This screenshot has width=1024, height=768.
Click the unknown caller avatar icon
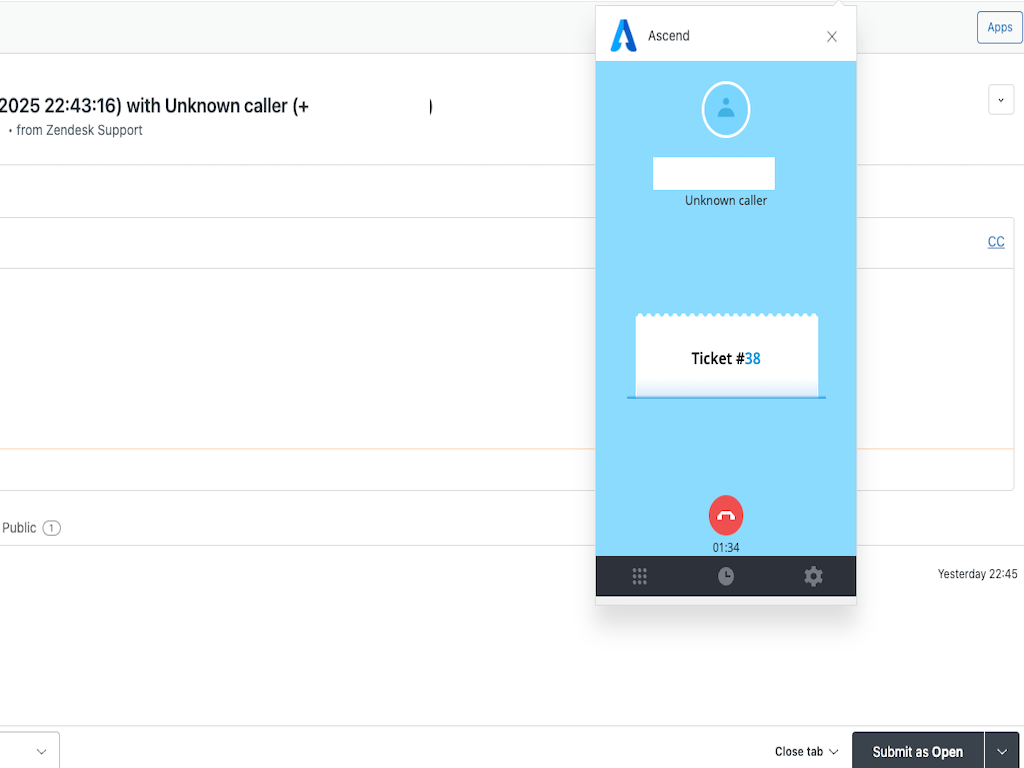(x=726, y=109)
